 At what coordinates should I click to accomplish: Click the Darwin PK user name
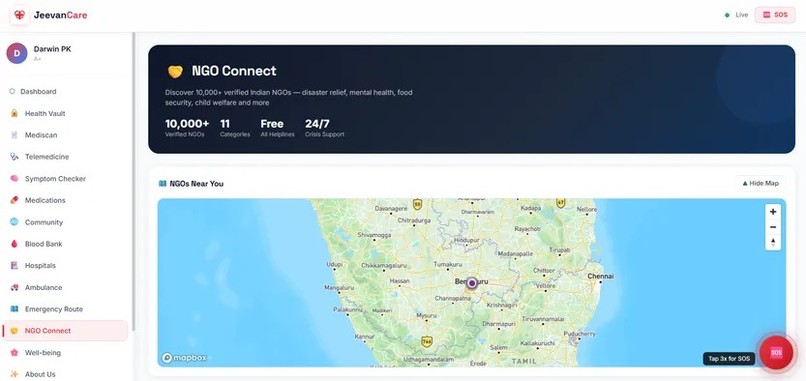(x=52, y=49)
